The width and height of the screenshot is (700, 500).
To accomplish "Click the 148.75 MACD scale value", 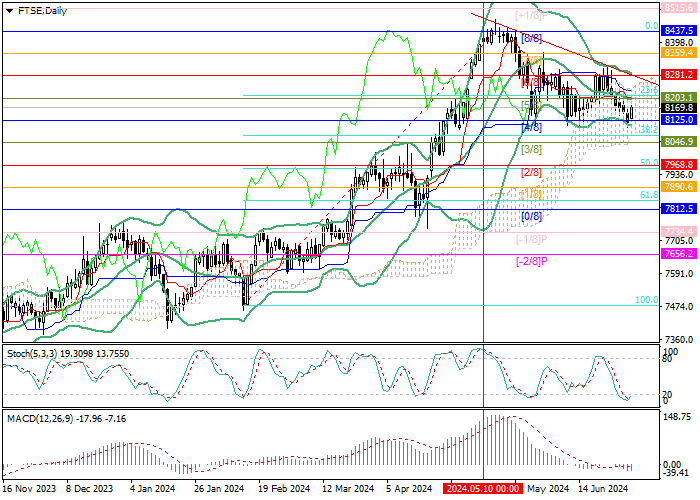I will coord(678,417).
